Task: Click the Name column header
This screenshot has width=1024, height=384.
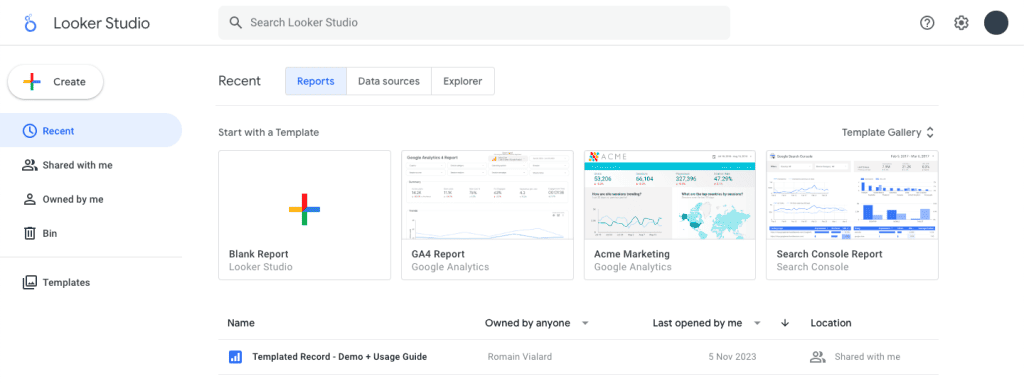Action: tap(241, 323)
